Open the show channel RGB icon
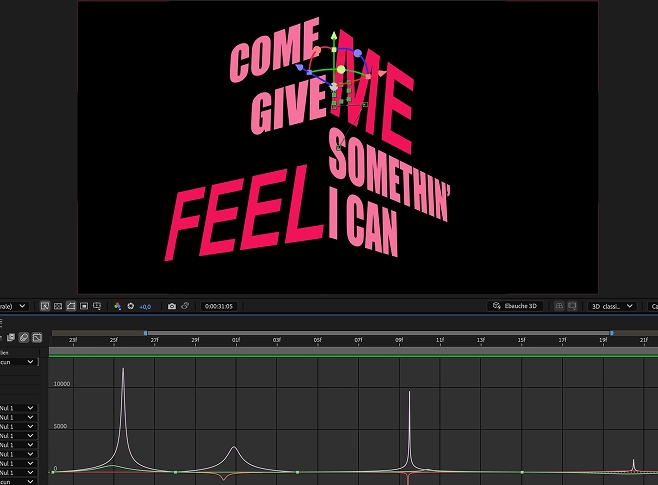Image resolution: width=658 pixels, height=485 pixels. (117, 306)
